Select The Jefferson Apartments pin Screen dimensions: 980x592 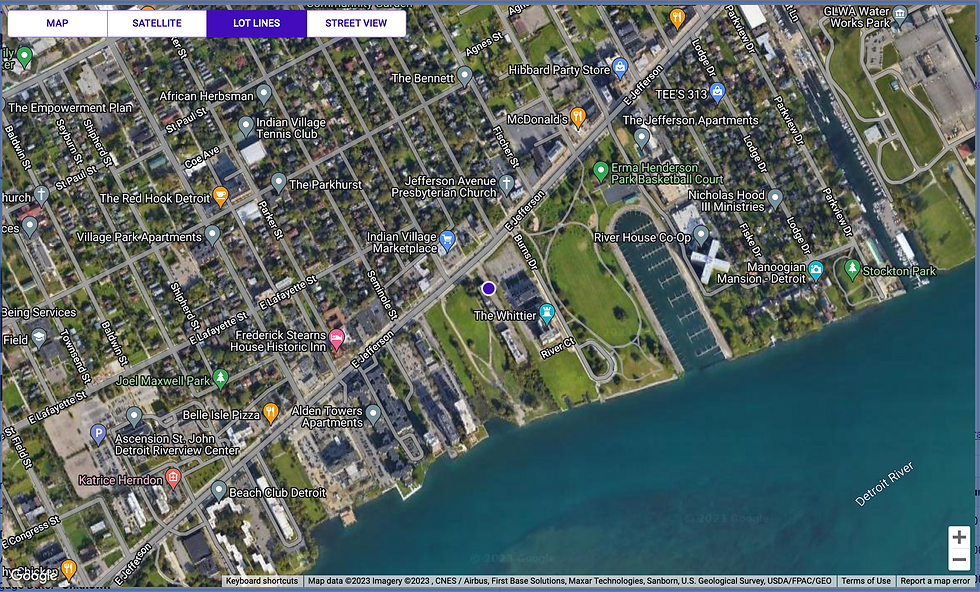641,137
